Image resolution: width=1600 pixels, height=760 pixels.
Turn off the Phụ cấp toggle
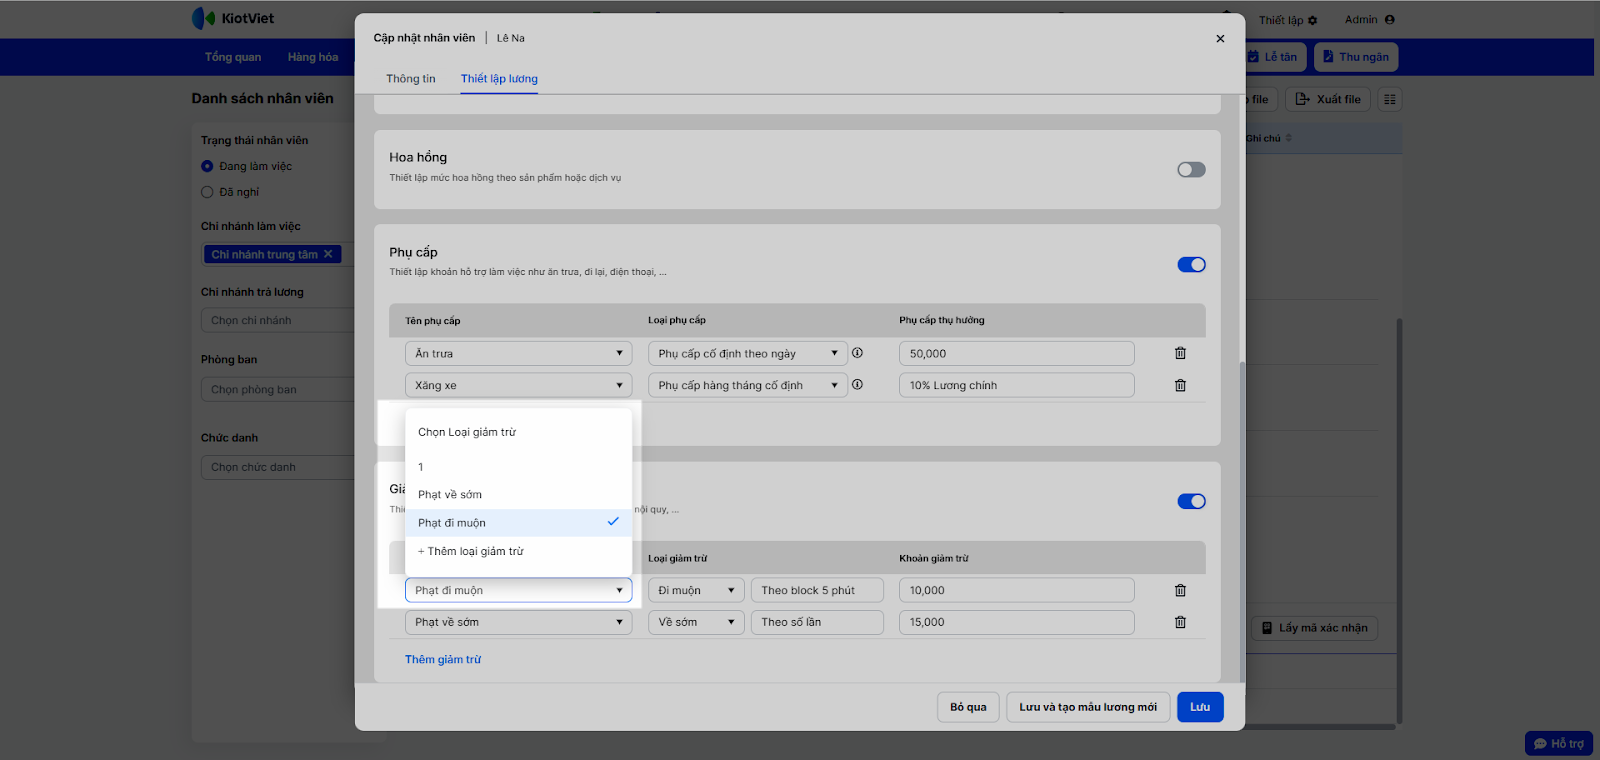tap(1191, 265)
